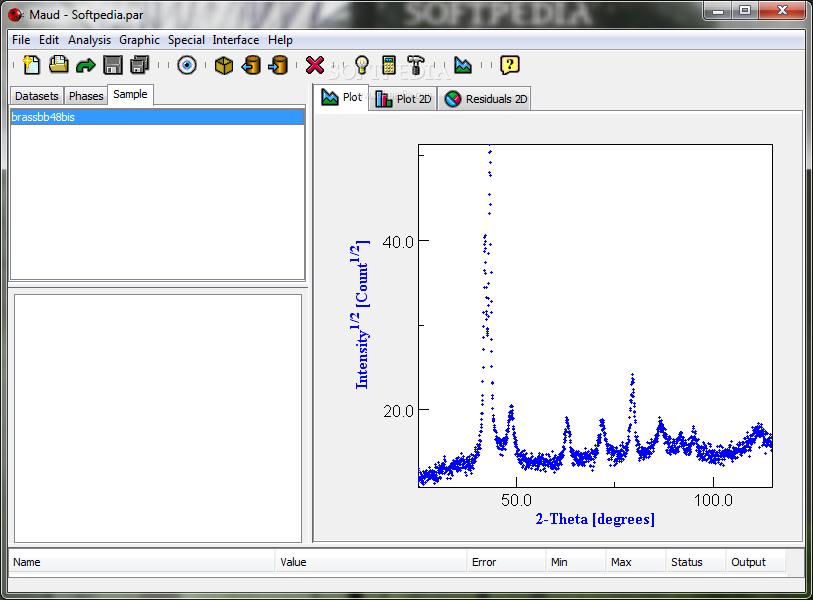
Task: Select the brassbb48bis sample entry
Action: pos(157,117)
